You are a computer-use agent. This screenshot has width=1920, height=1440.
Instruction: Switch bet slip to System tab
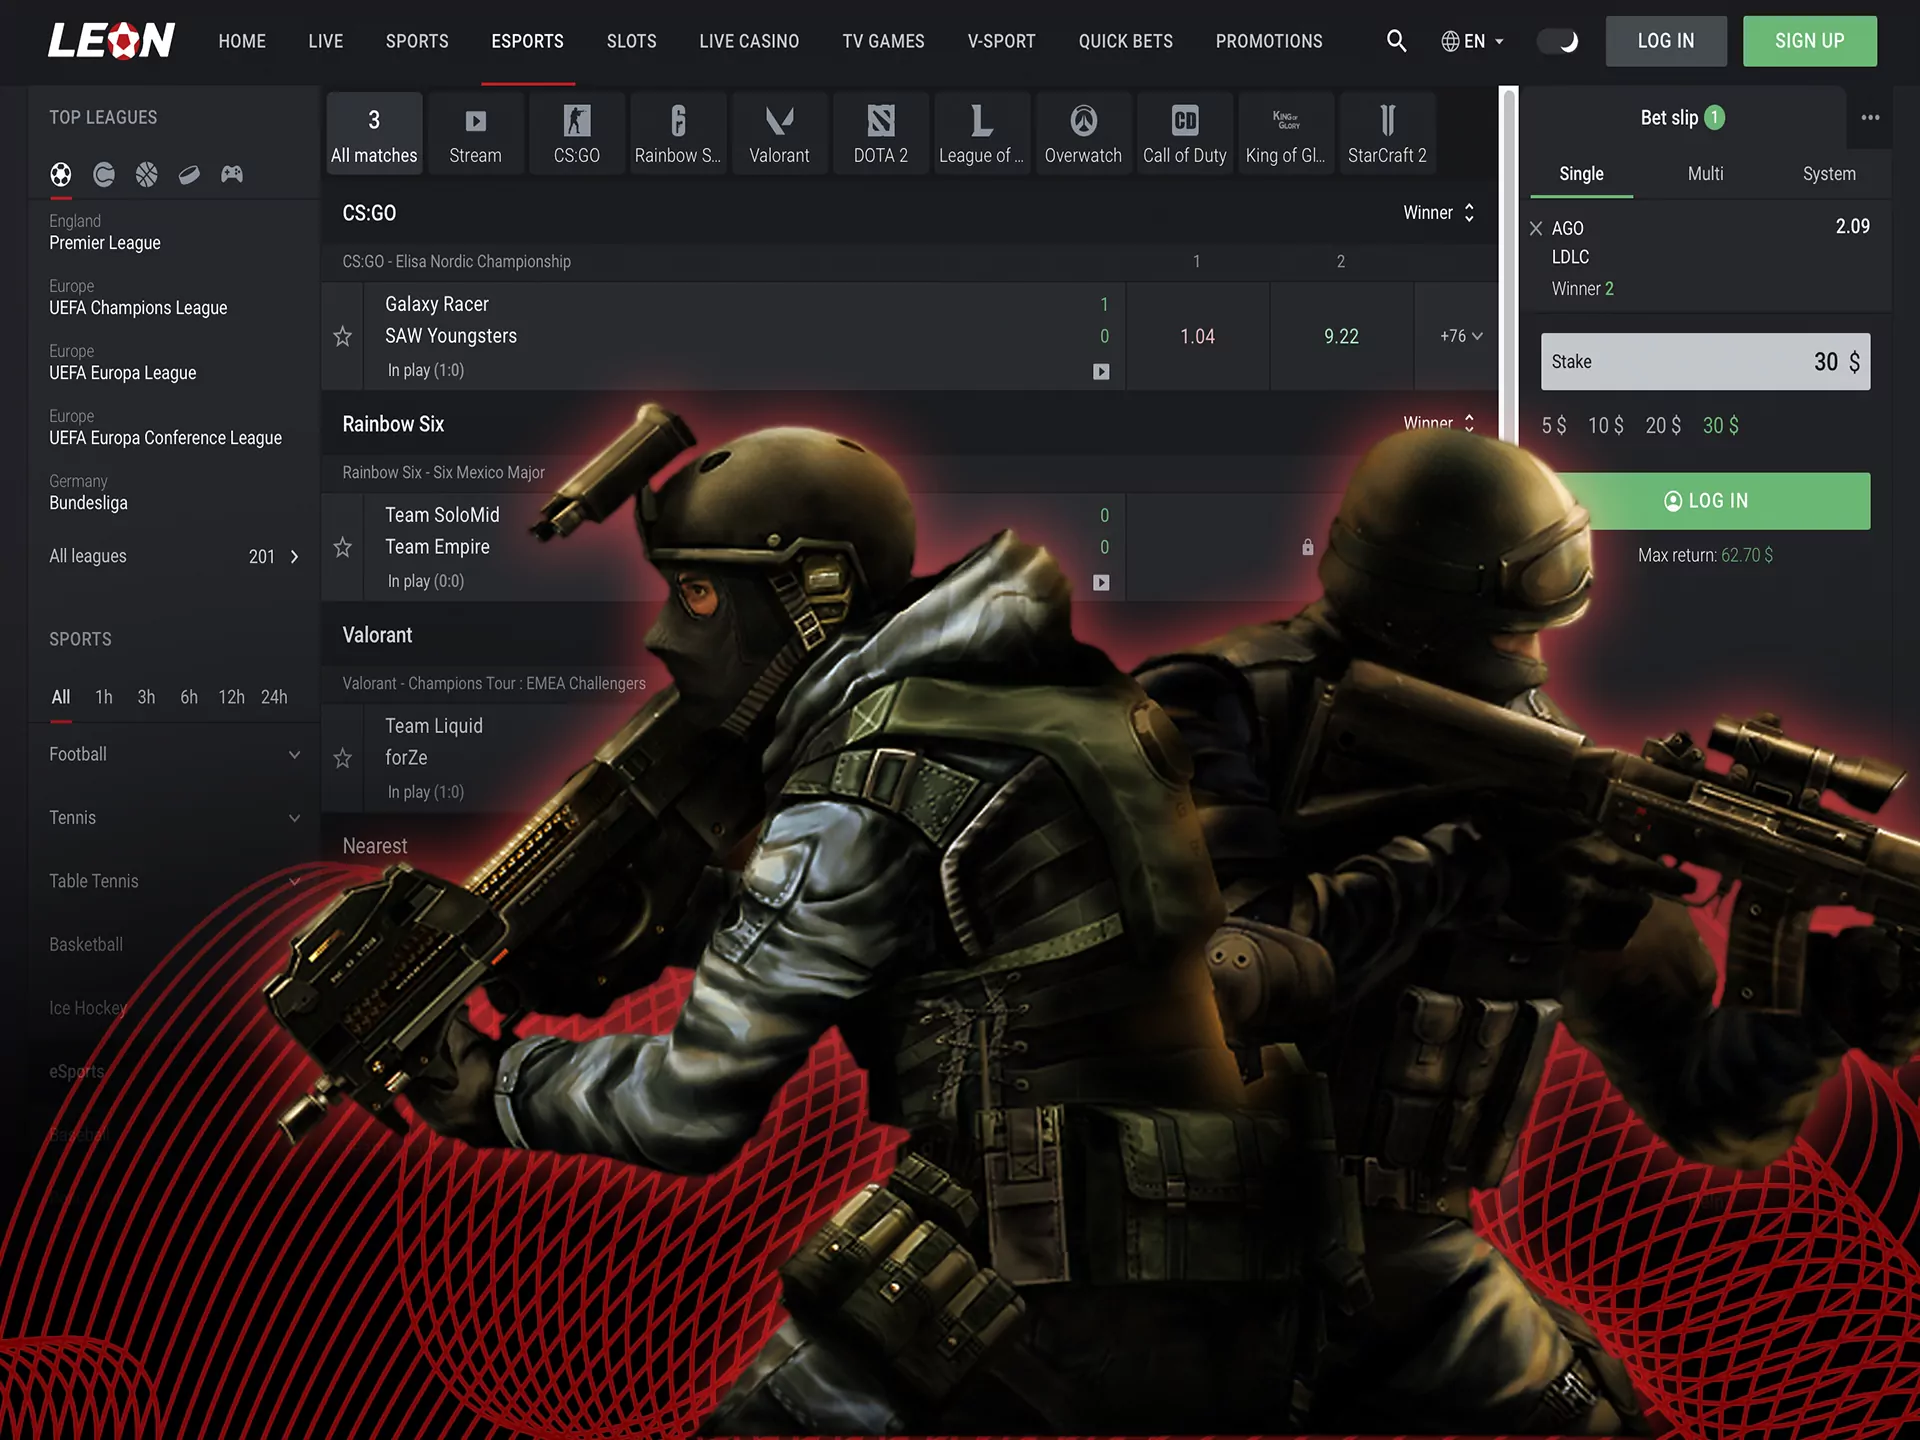1829,174
